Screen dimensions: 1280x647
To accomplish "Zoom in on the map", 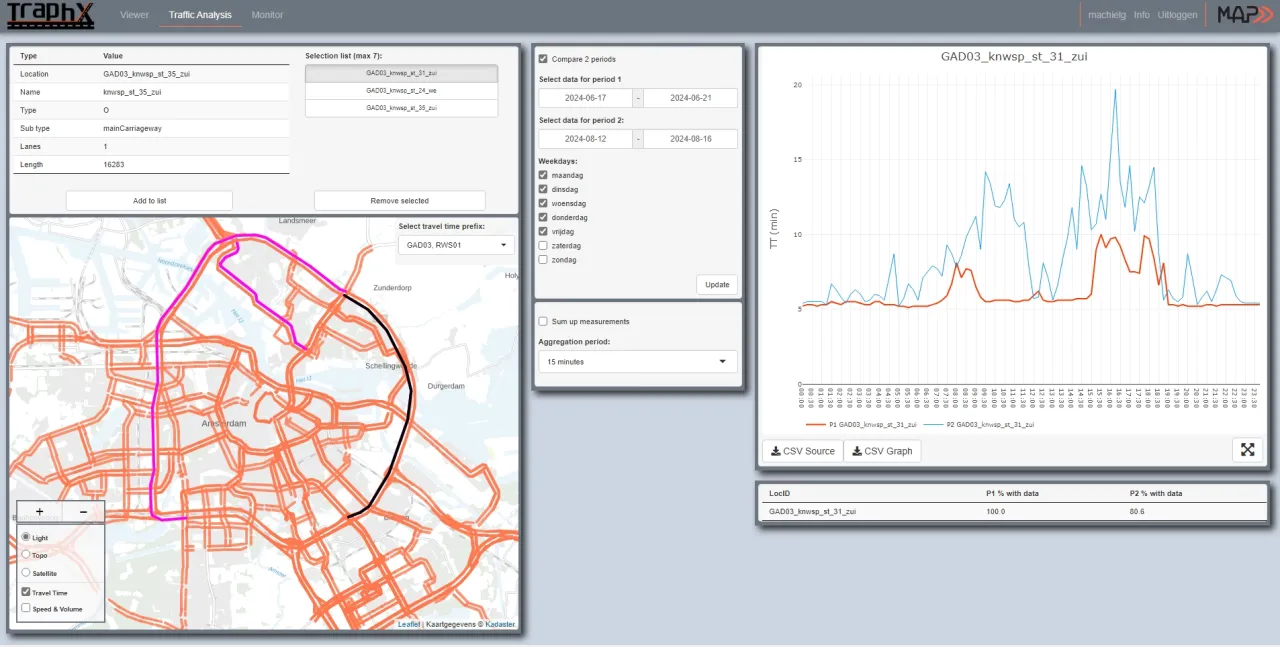I will click(x=39, y=511).
